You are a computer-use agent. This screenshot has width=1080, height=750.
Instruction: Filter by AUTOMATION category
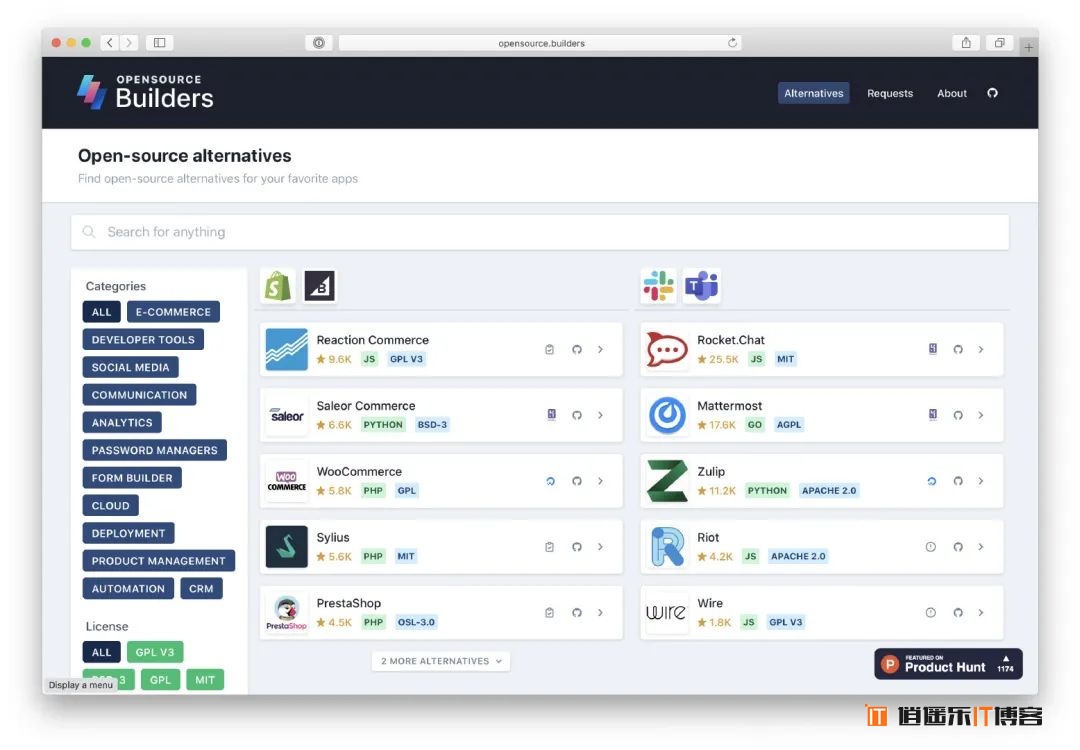point(128,589)
